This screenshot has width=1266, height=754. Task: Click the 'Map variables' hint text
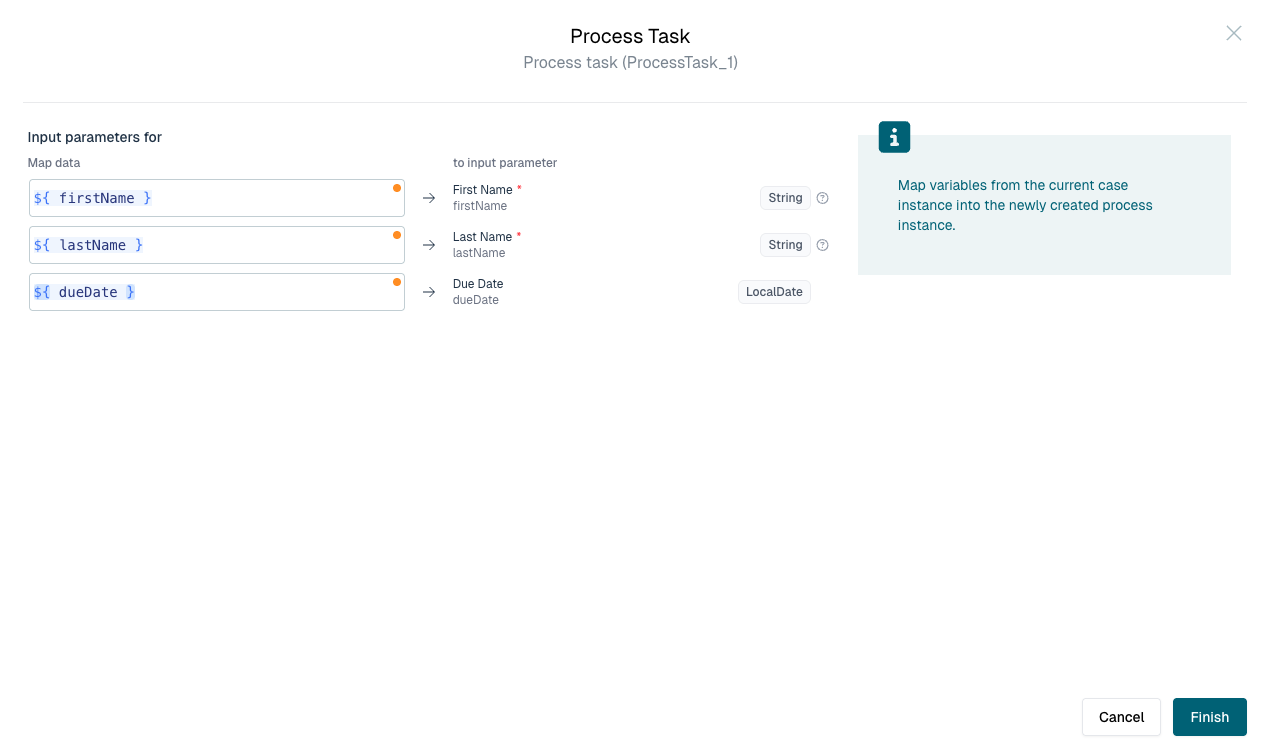1025,205
